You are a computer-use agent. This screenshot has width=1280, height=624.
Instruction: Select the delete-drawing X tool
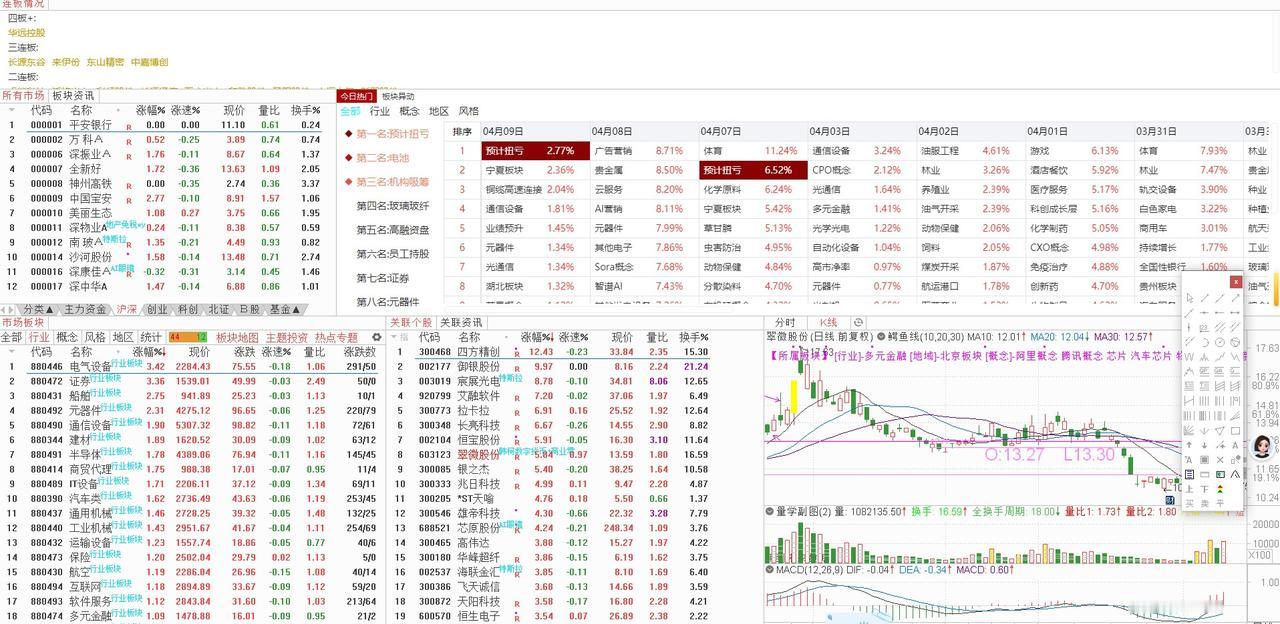(x=1220, y=461)
